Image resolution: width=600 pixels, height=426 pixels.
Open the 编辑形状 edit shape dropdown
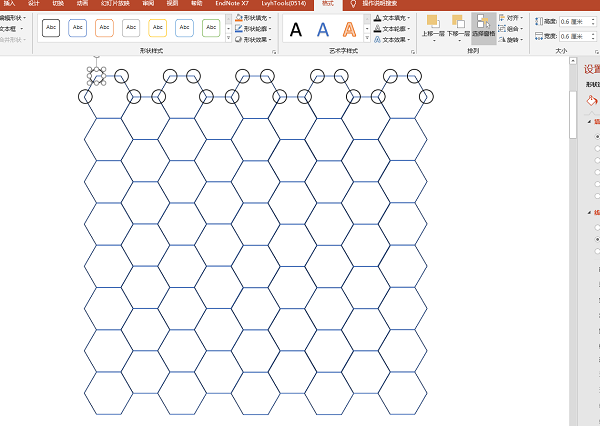13,18
